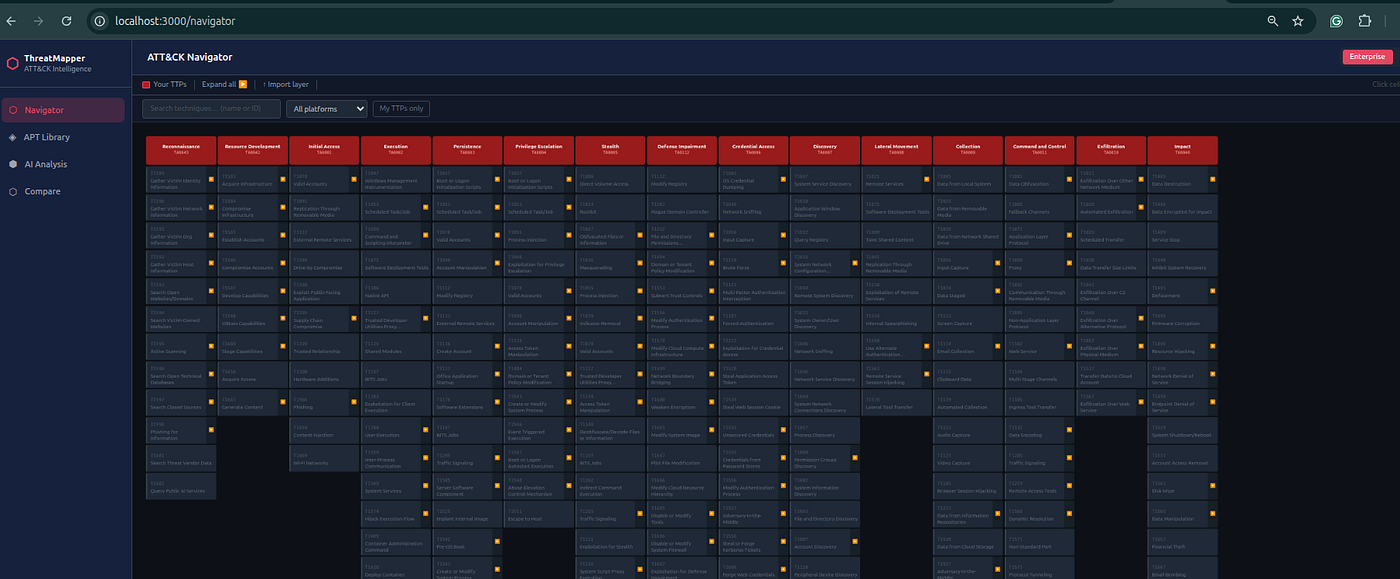
Task: Click Import layer
Action: (x=286, y=85)
